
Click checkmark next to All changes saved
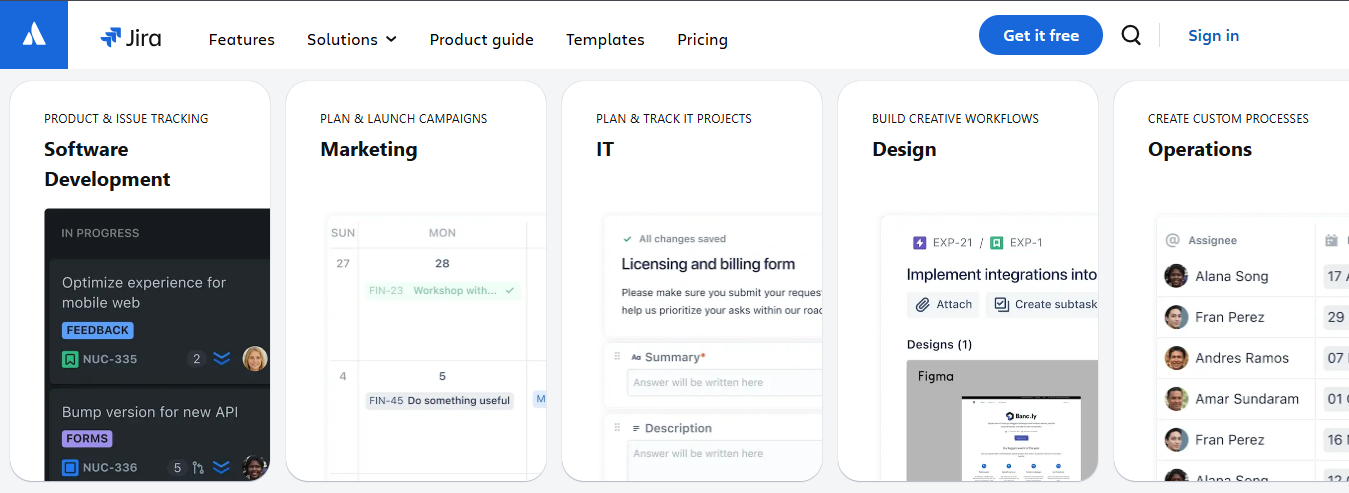627,239
